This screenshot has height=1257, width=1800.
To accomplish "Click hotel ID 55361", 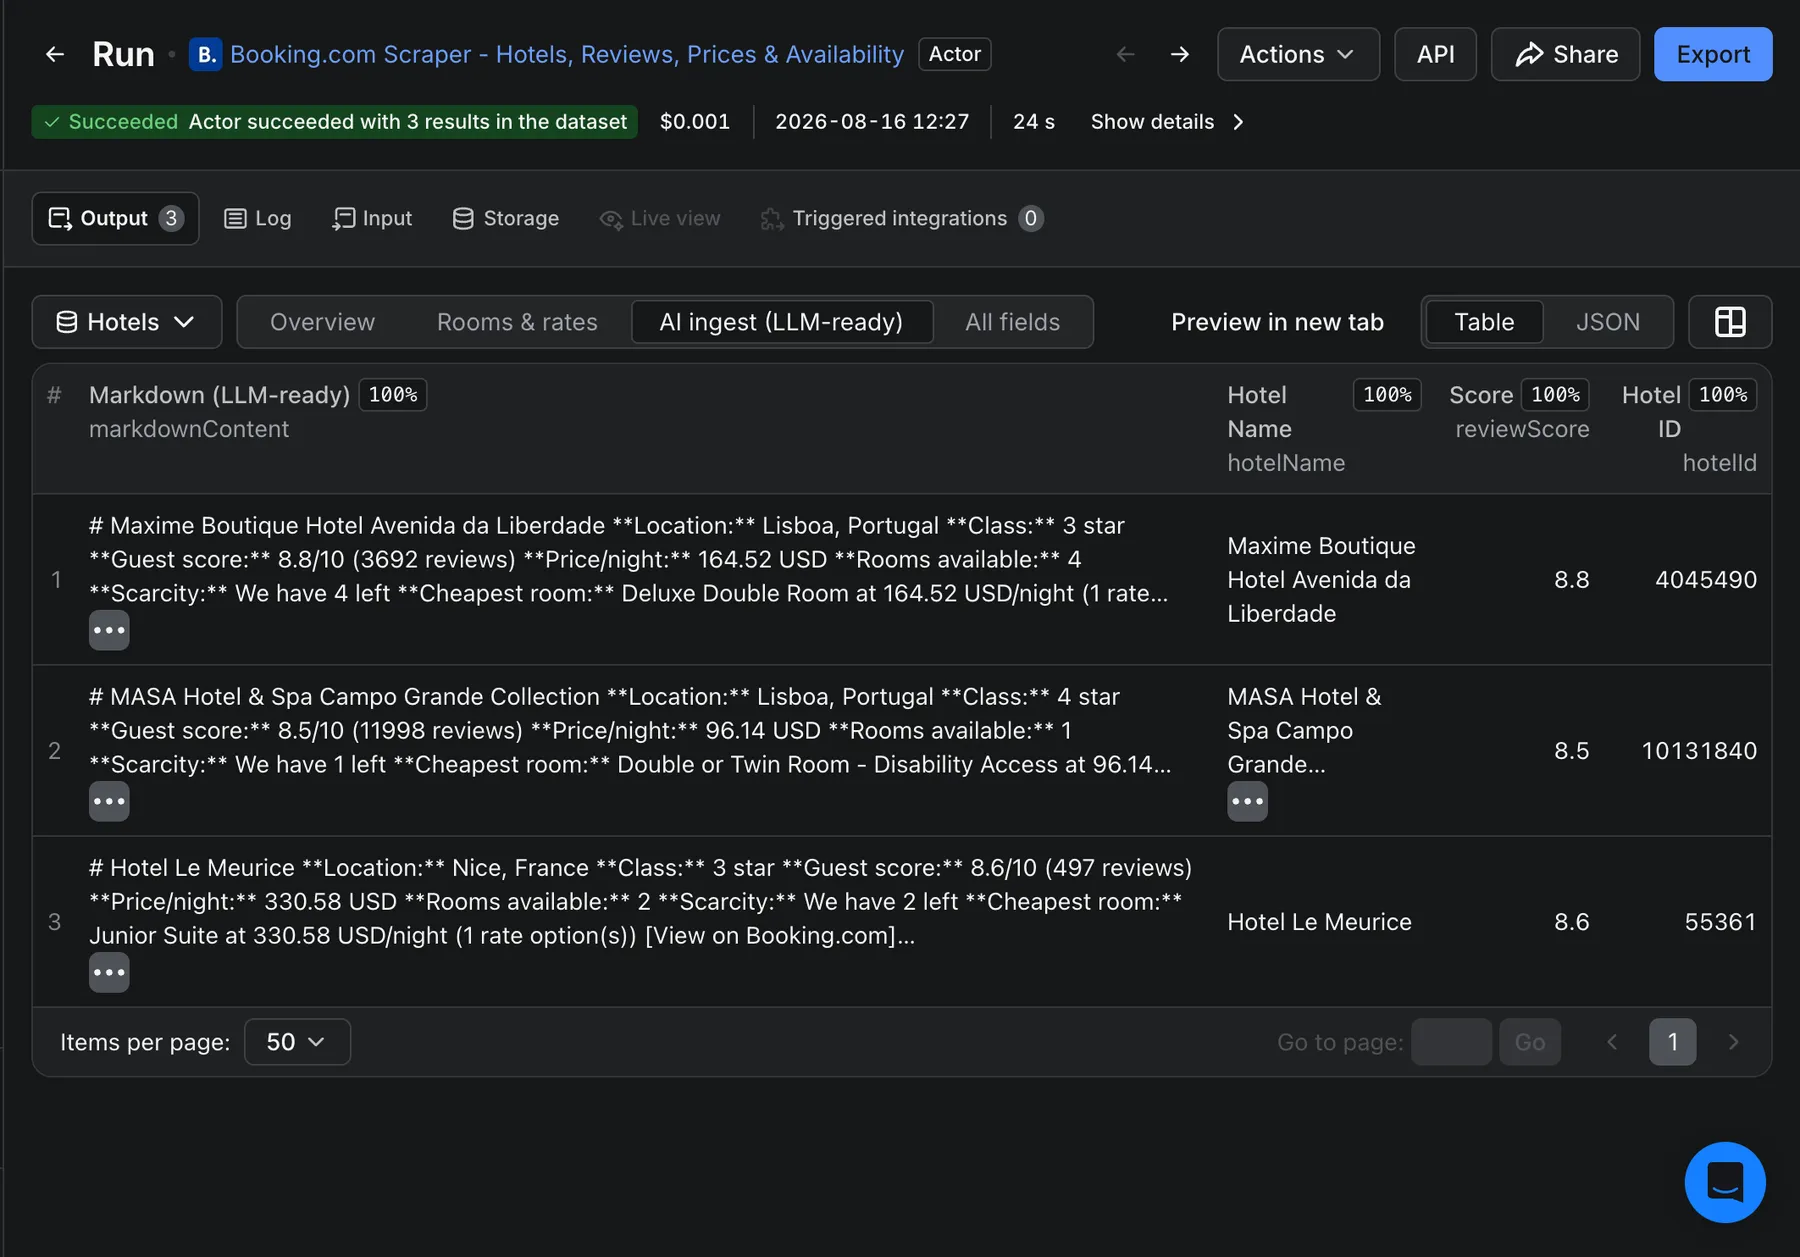I will [x=1720, y=922].
